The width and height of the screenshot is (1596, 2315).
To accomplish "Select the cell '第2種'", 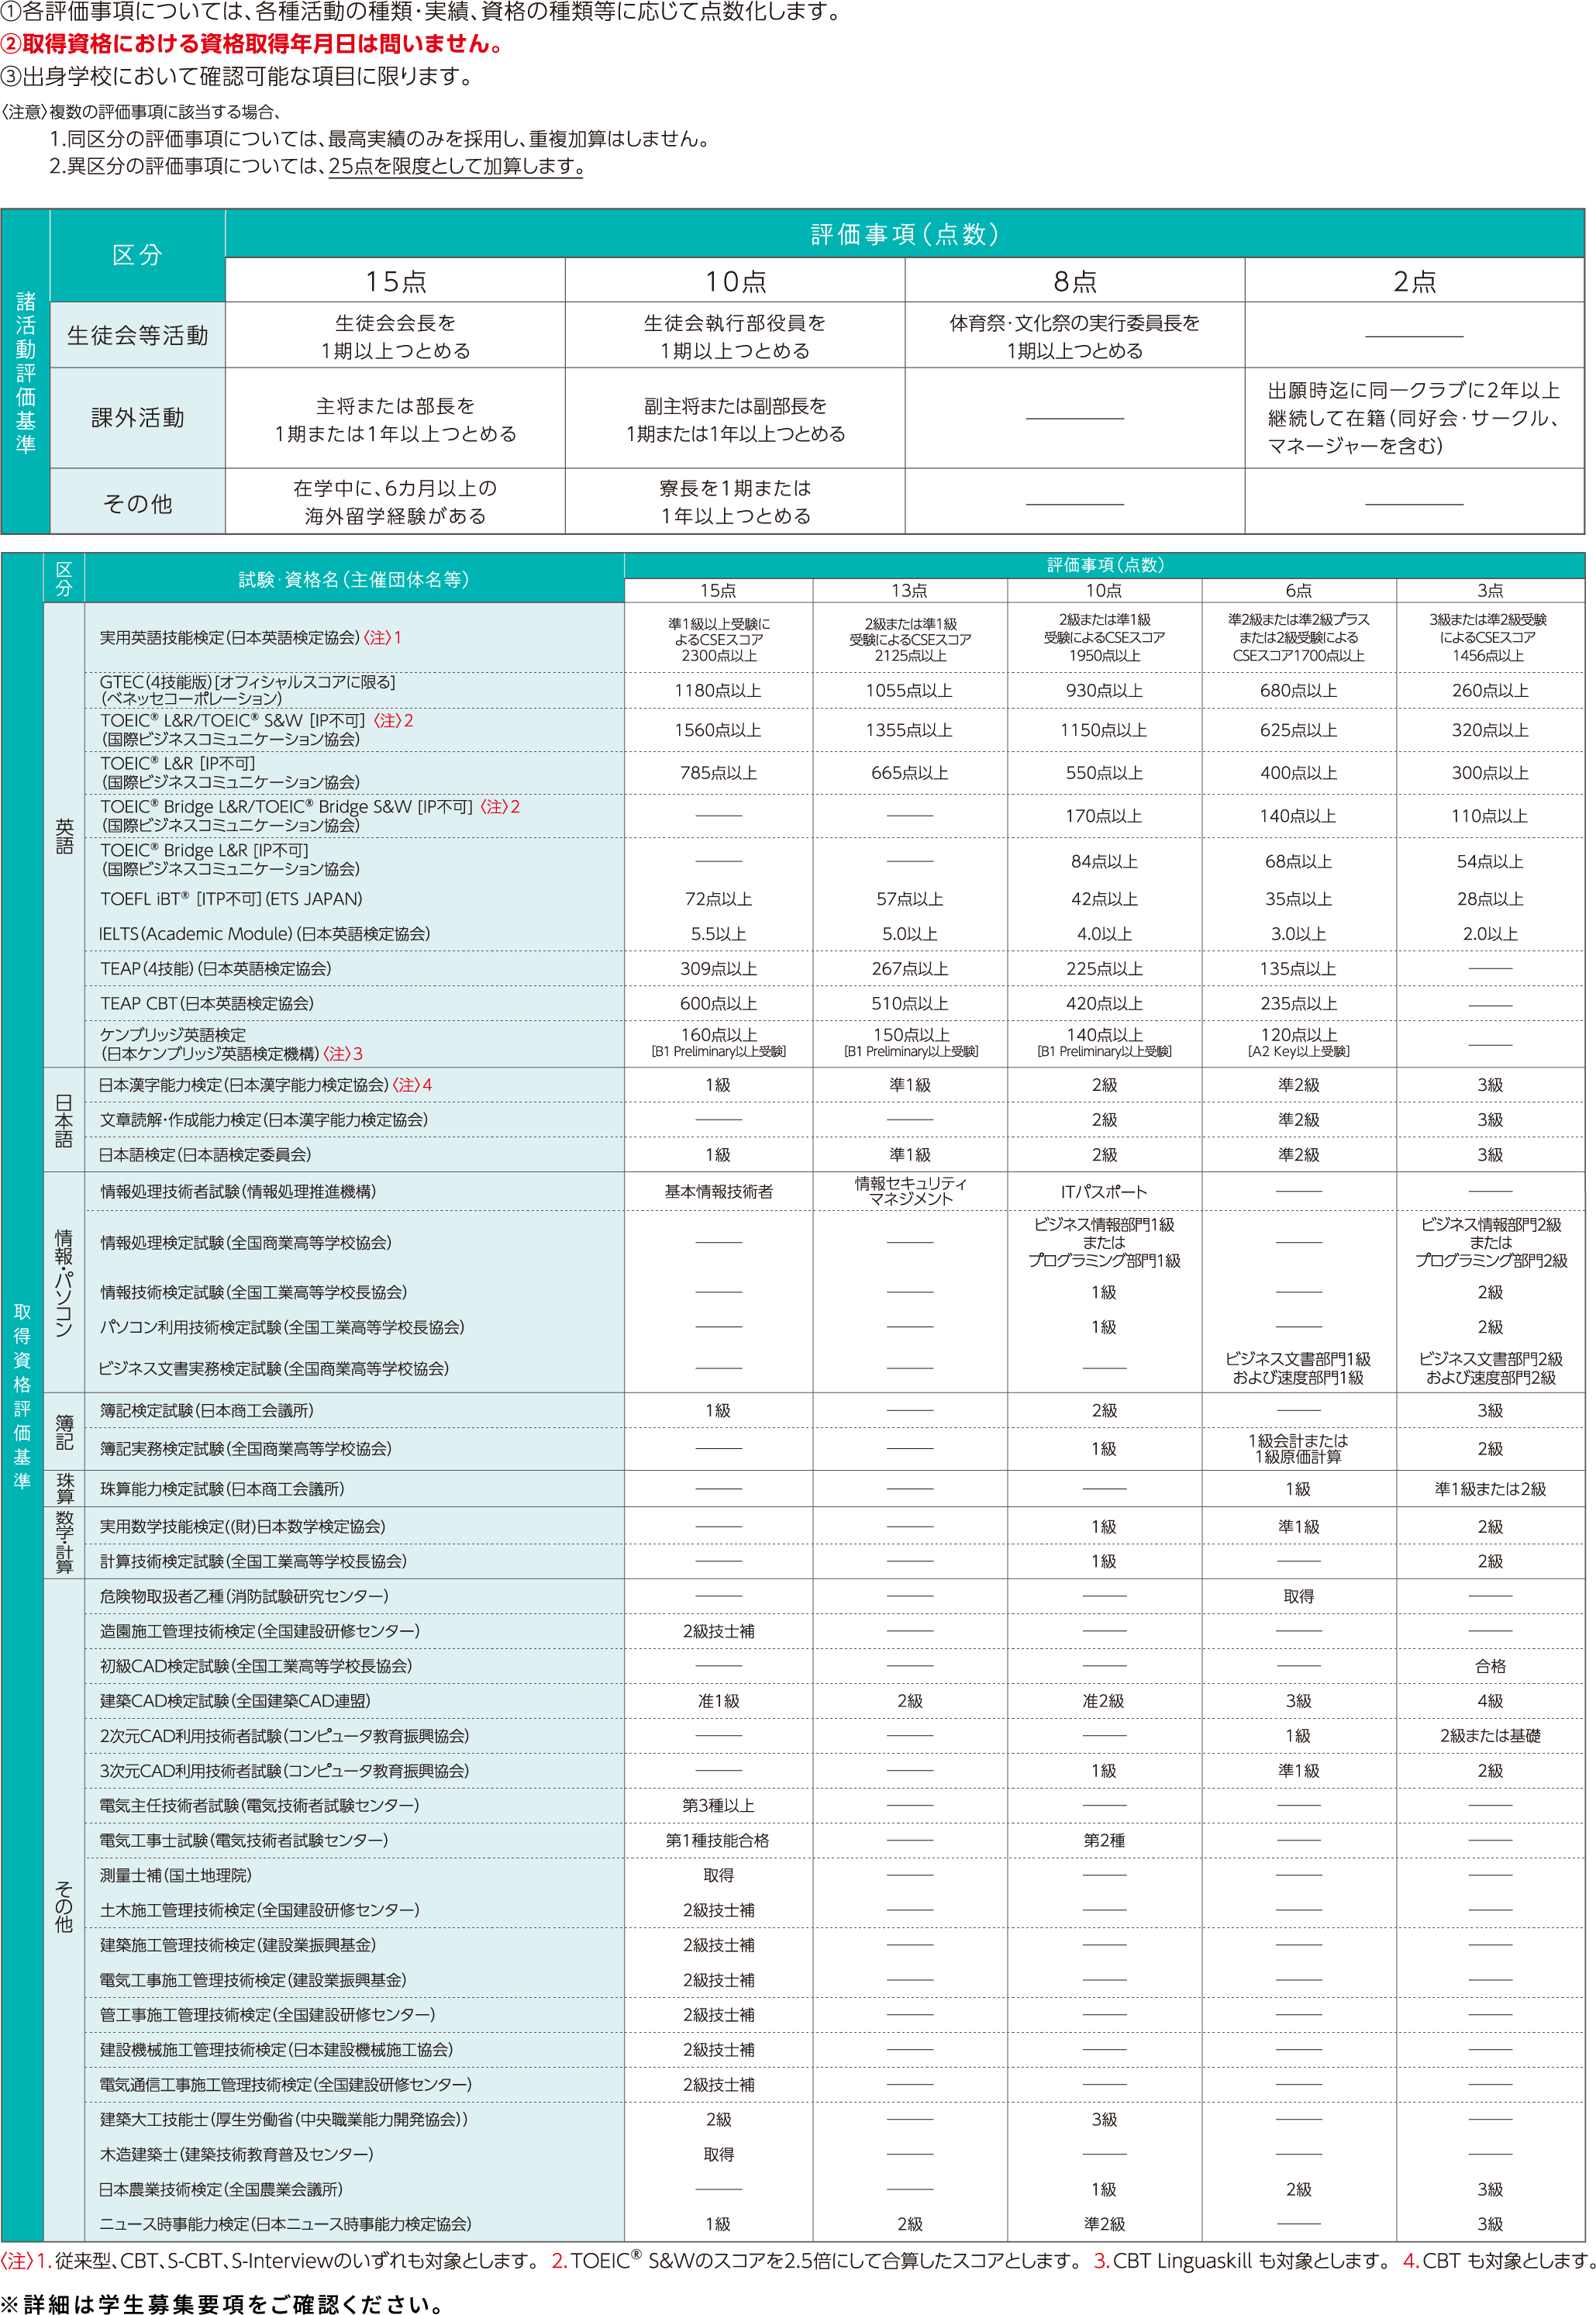I will click(1103, 1841).
